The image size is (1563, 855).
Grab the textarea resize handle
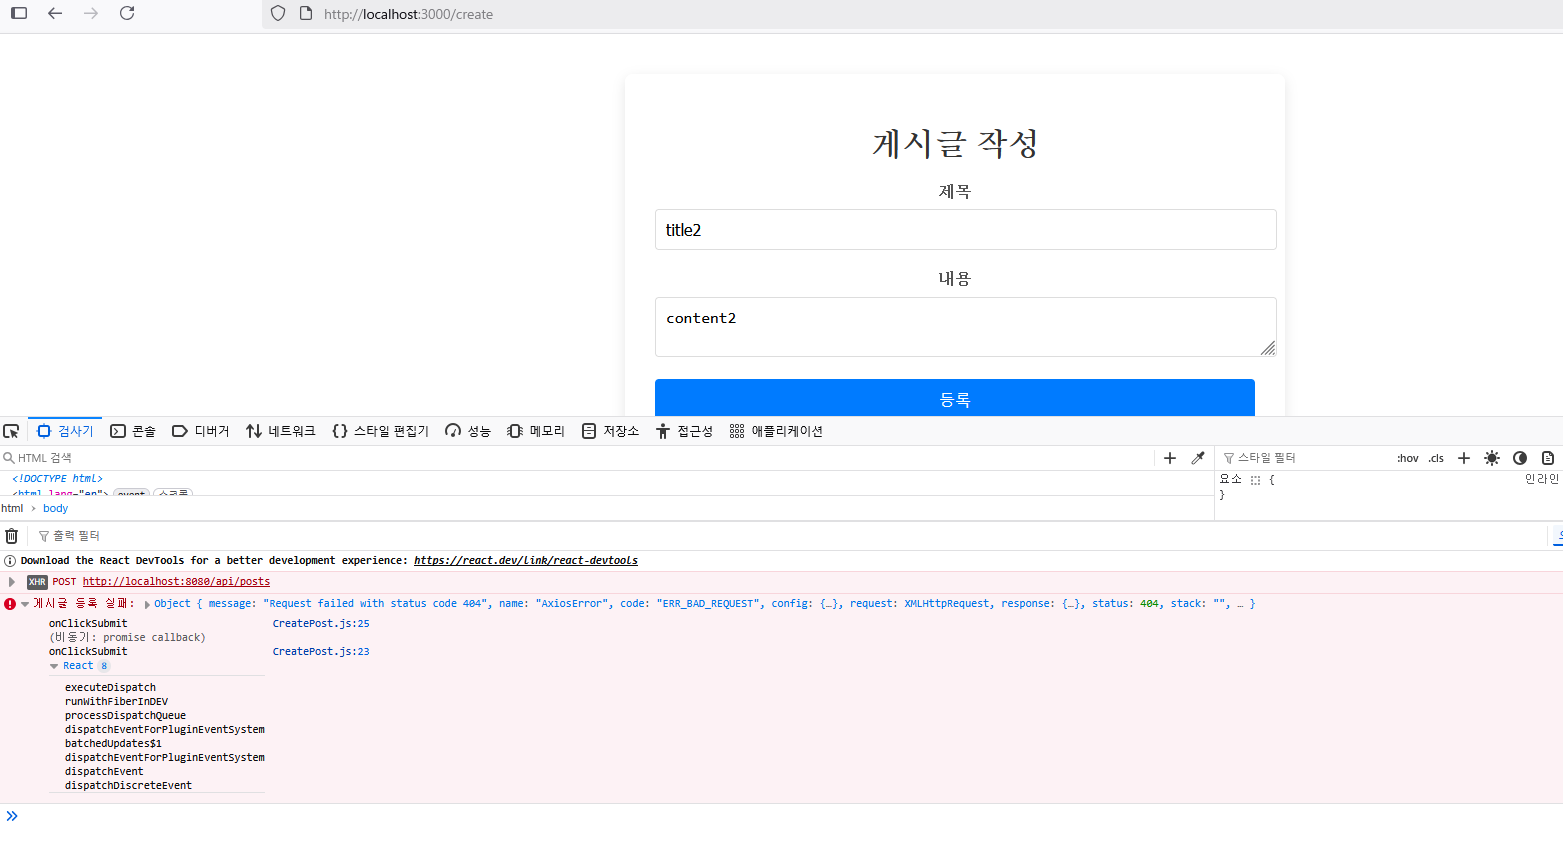pos(1268,348)
